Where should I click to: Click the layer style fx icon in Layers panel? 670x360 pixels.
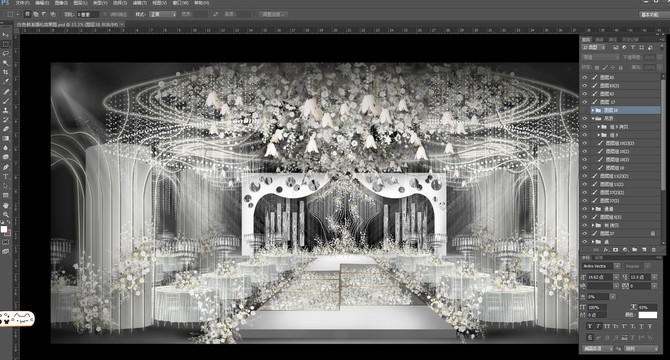[606, 249]
